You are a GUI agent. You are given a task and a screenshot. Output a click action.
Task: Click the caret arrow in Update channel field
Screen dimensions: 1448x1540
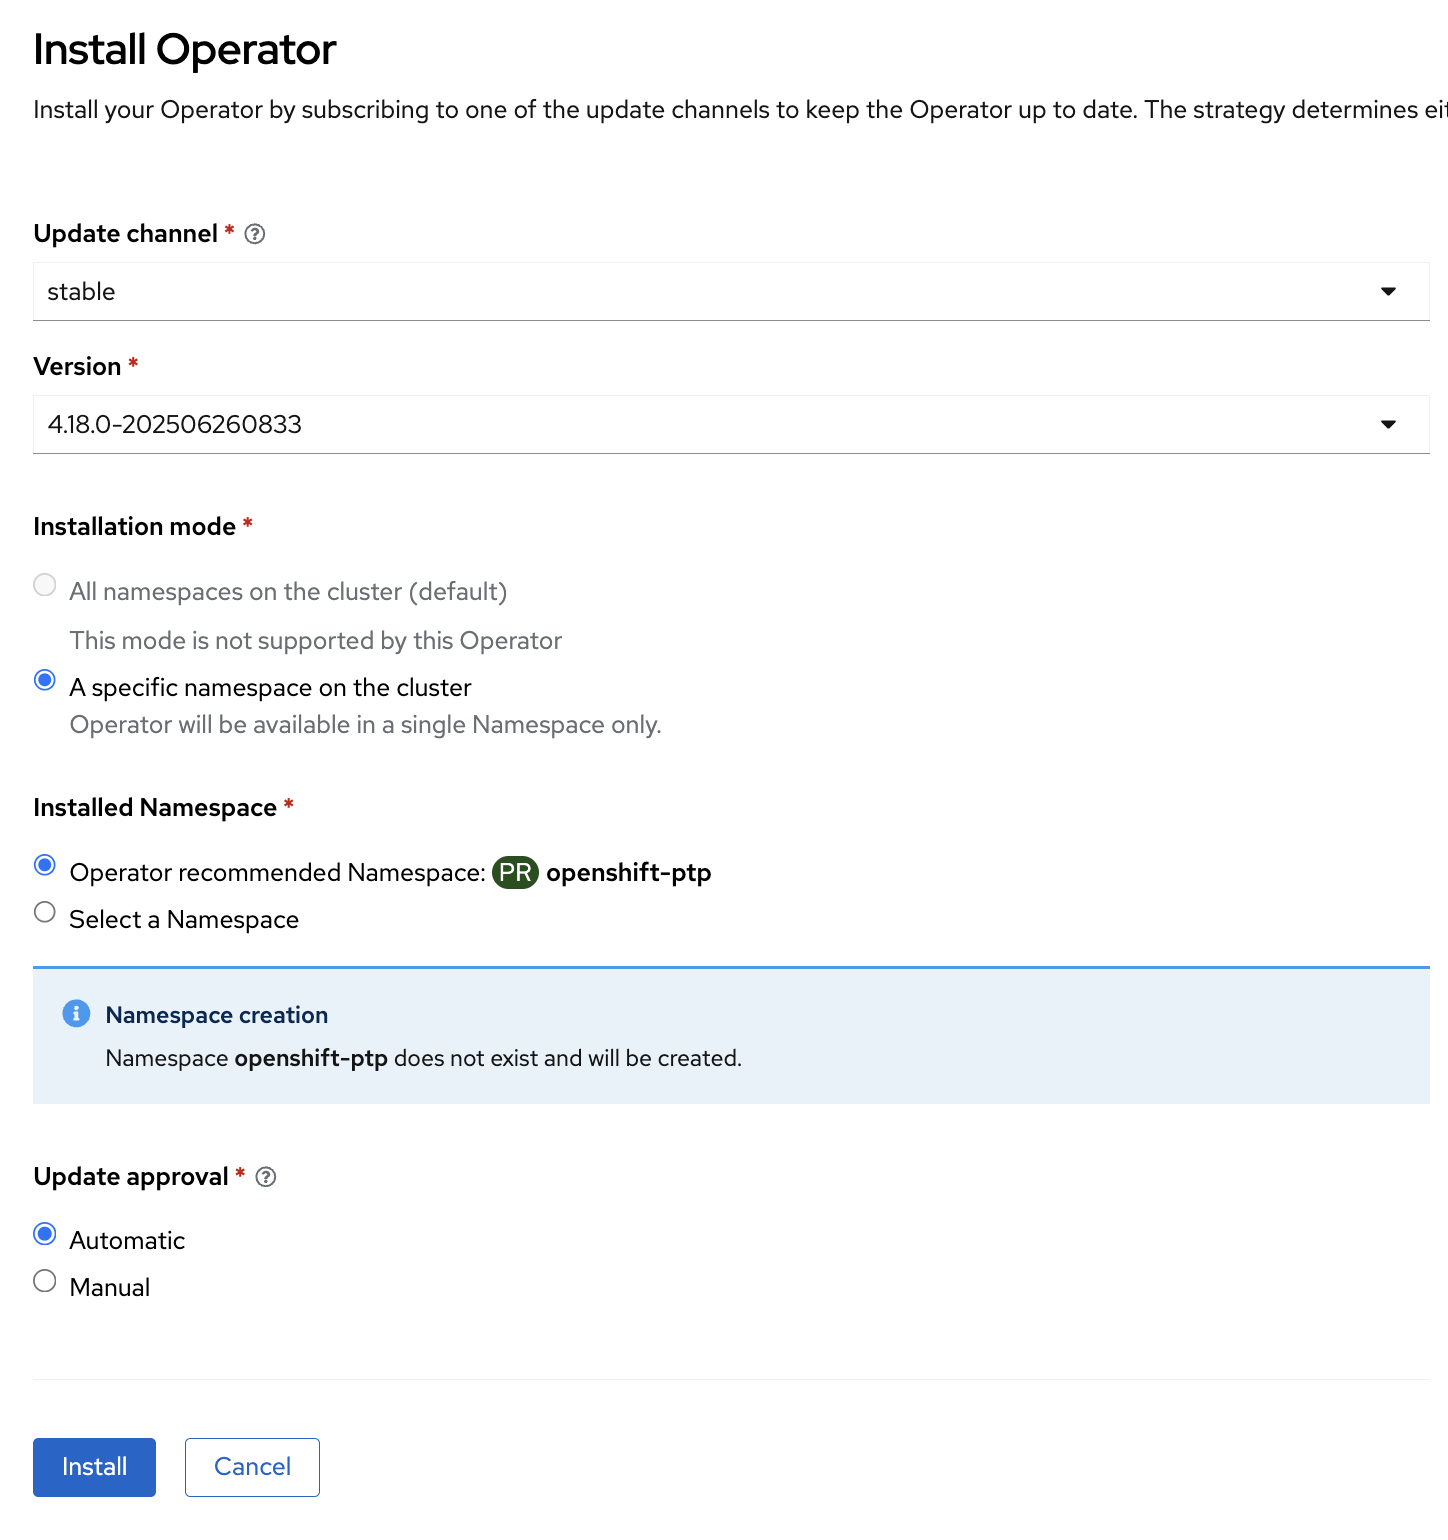1388,292
